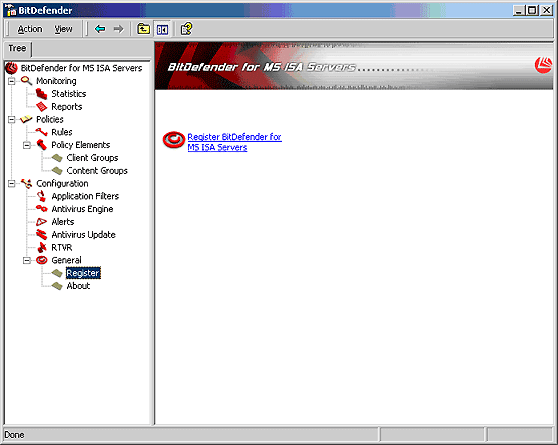Click the Alerts triangle icon
Image resolution: width=558 pixels, height=445 pixels.
(41, 222)
